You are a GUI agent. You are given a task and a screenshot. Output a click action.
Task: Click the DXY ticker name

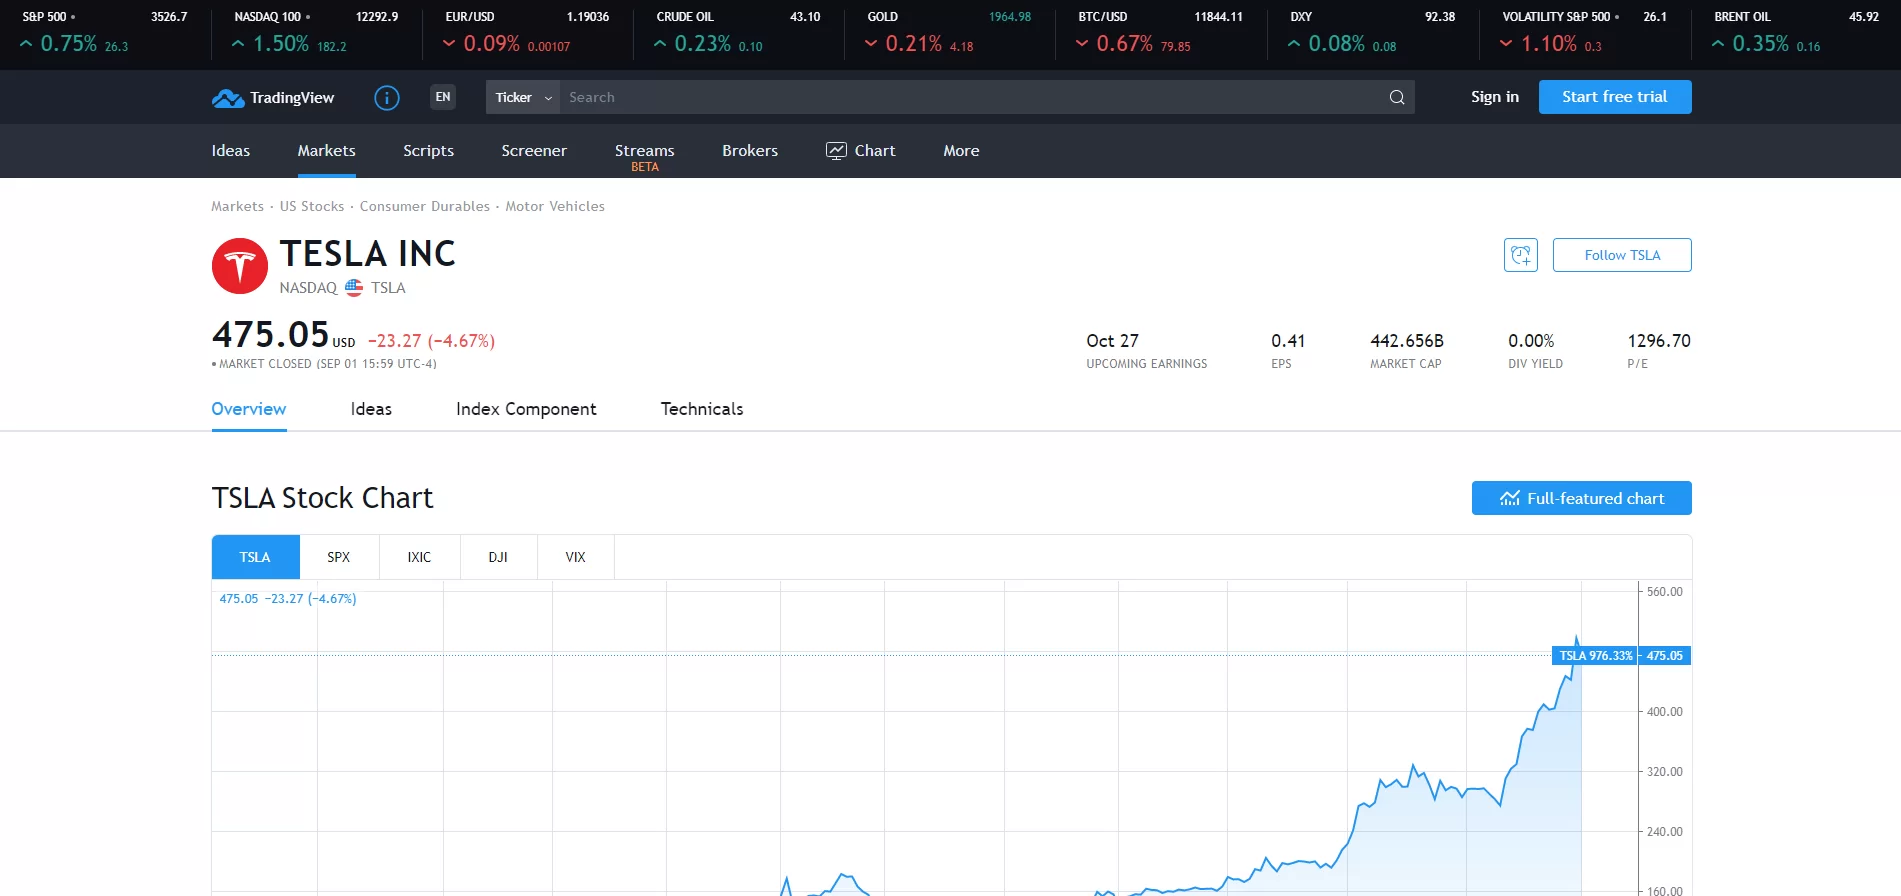[1301, 17]
